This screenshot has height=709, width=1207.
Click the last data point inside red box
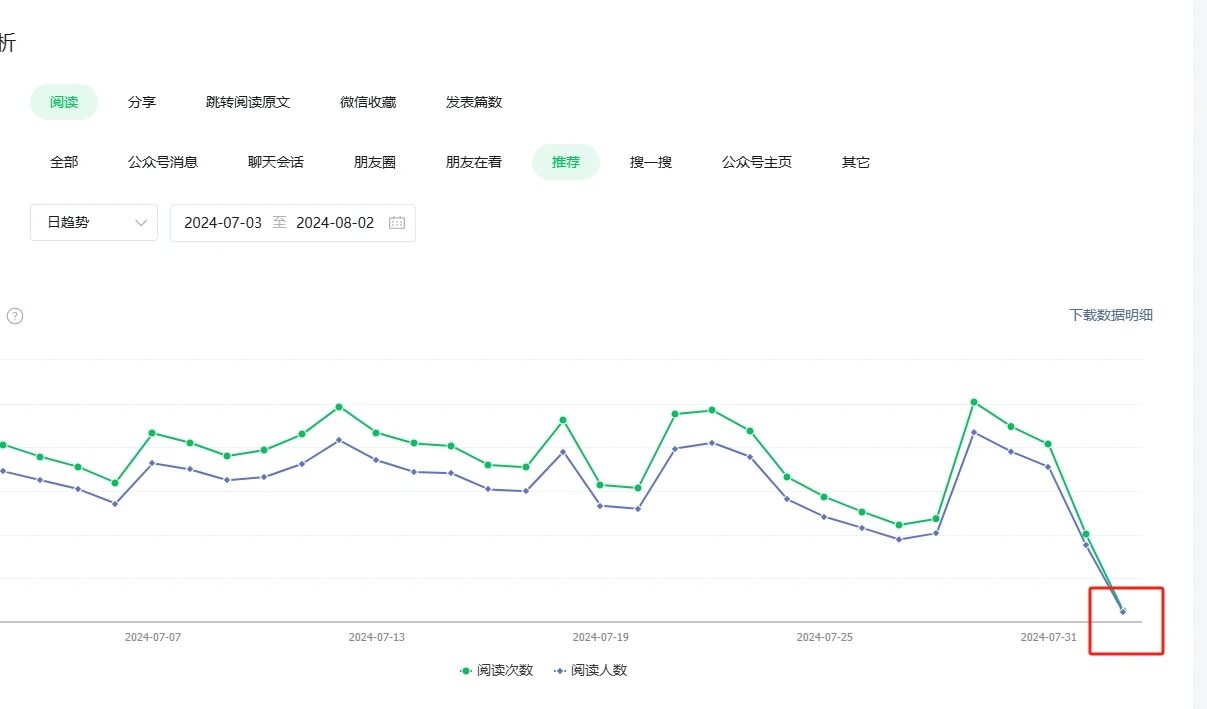coord(1123,611)
